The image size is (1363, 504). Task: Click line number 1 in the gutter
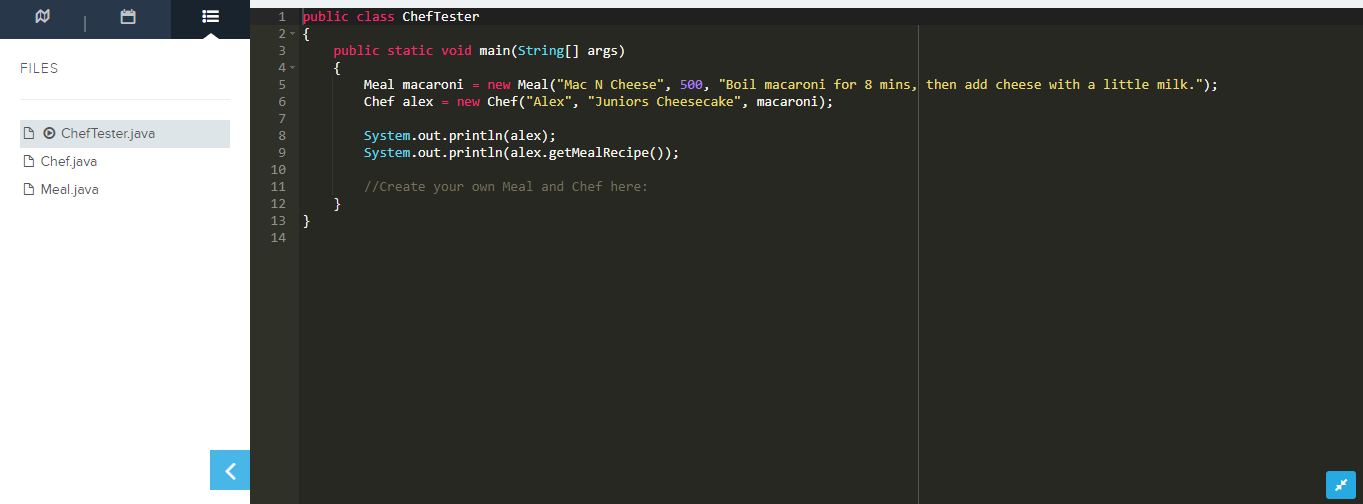[282, 17]
